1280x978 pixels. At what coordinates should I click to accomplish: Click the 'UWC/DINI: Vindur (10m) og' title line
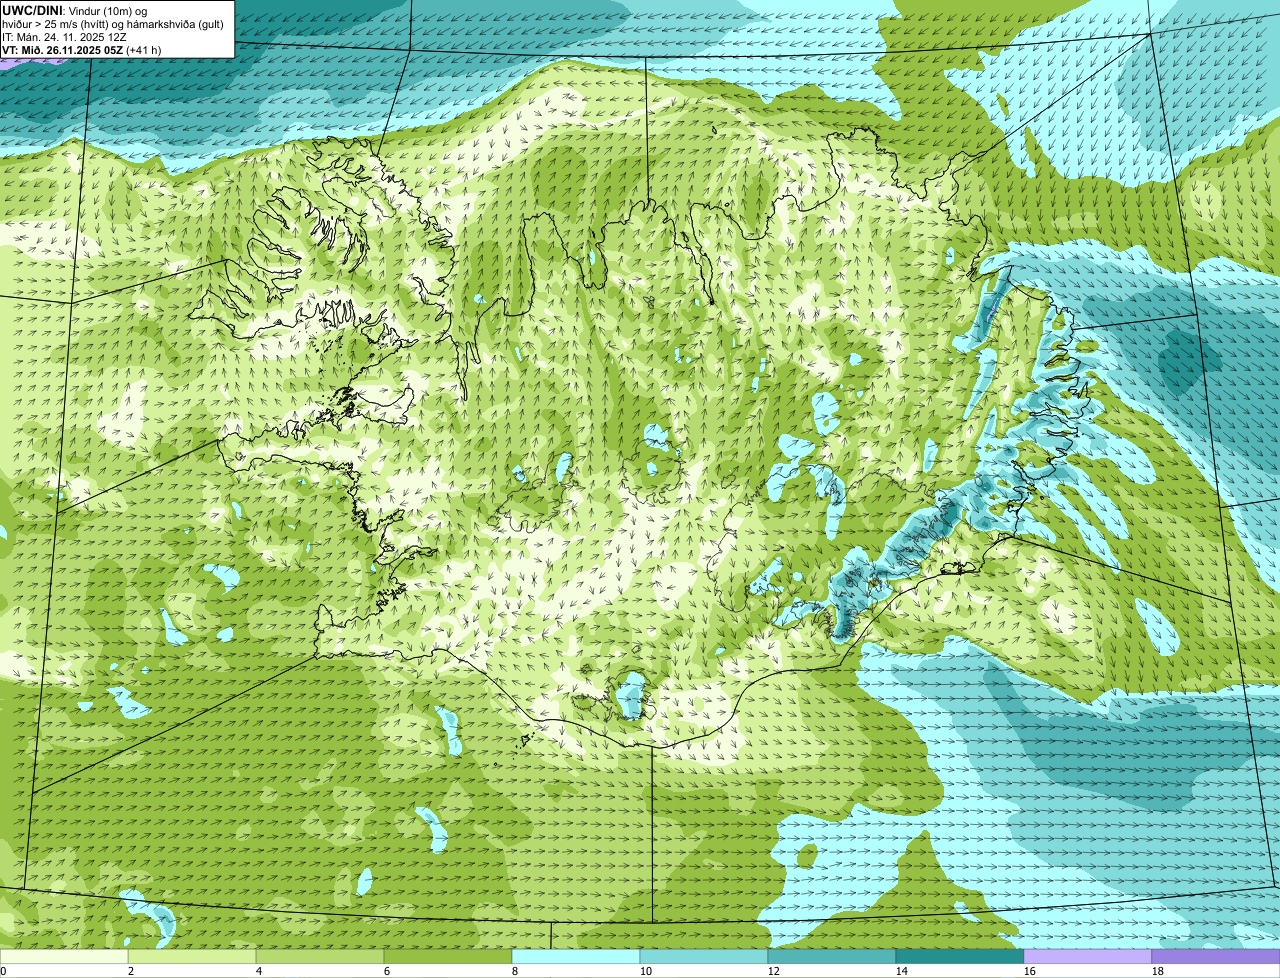(76, 11)
